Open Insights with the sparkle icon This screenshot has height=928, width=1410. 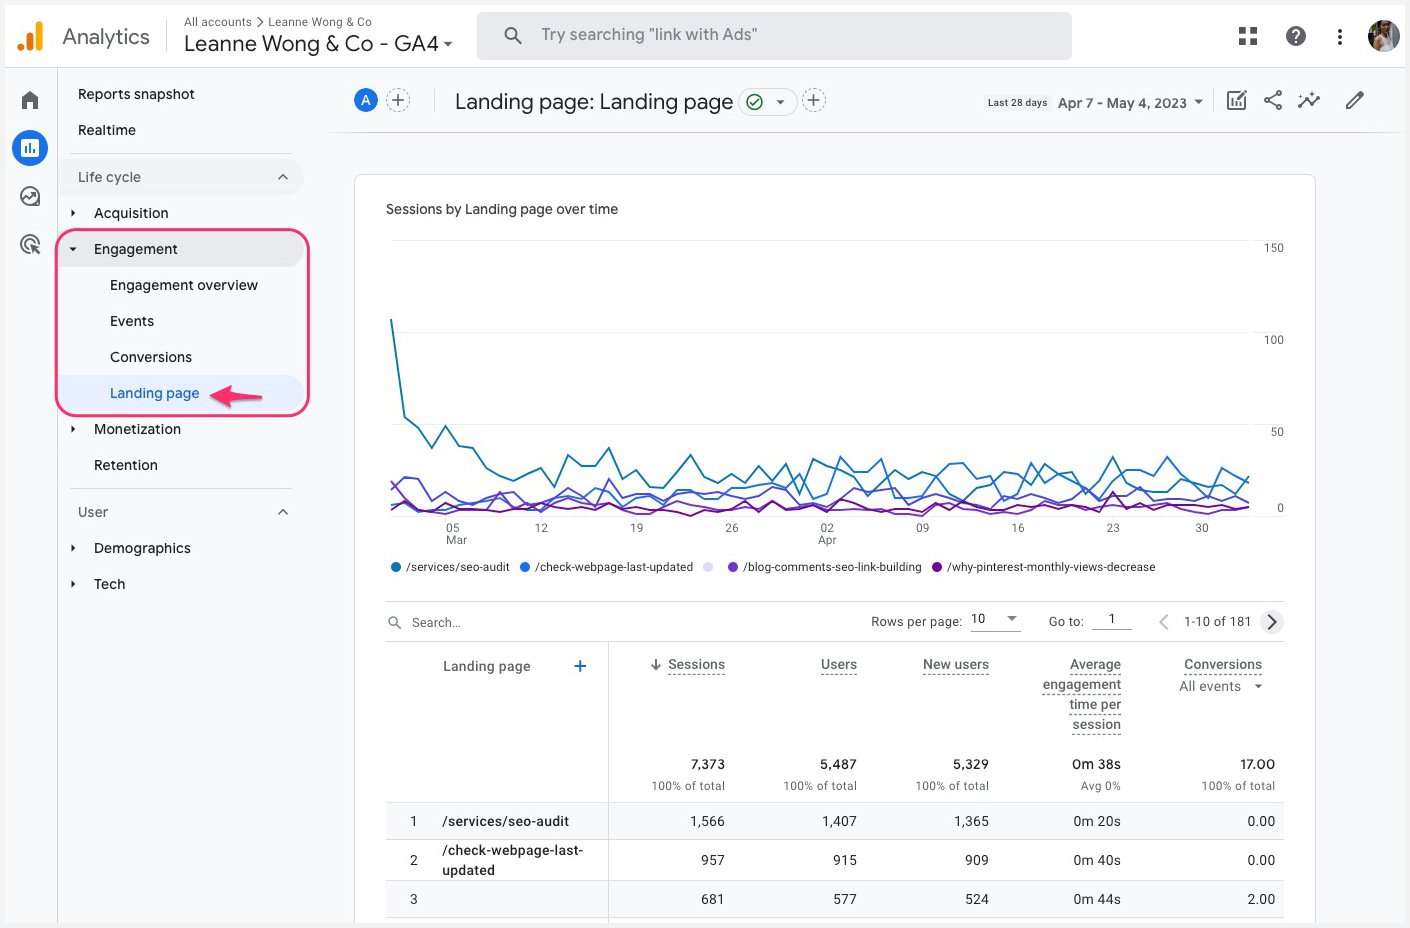pyautogui.click(x=1309, y=100)
